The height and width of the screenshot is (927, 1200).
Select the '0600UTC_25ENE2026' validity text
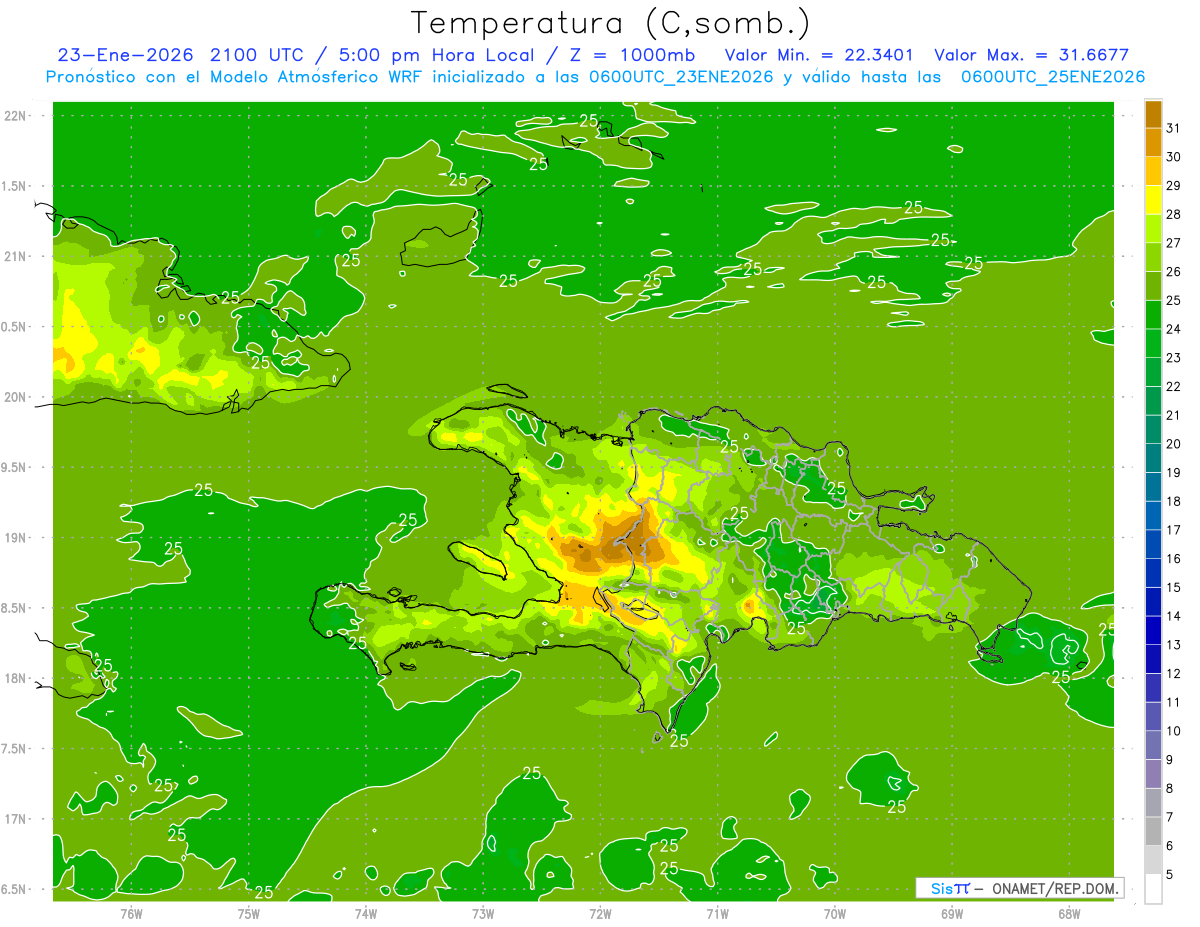pyautogui.click(x=1052, y=77)
